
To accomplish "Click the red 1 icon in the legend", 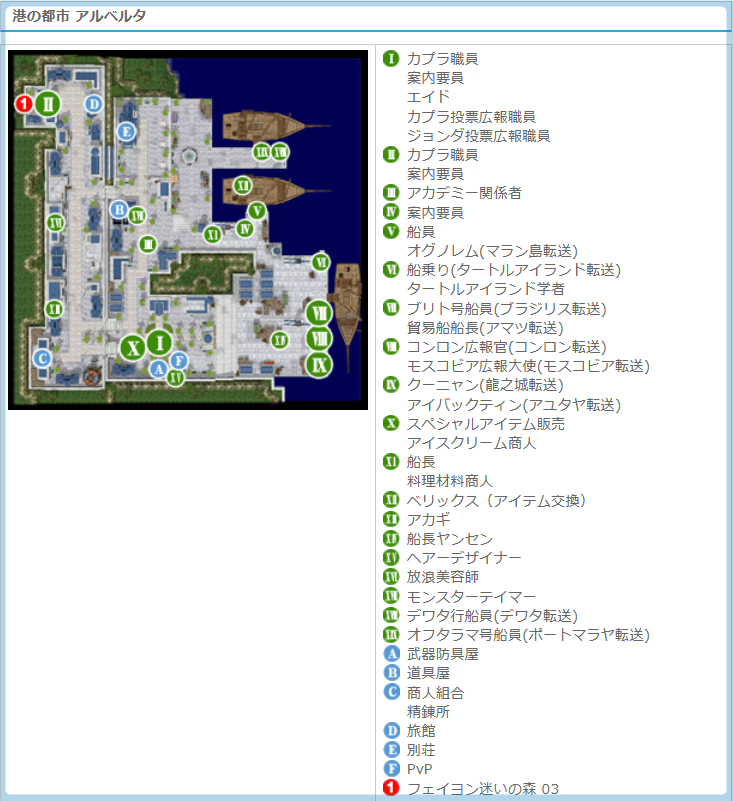I will 392,789.
